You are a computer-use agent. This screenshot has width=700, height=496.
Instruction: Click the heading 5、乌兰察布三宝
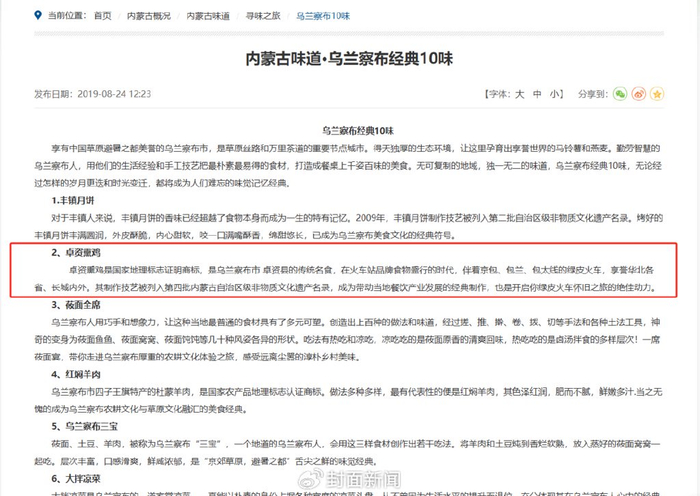[x=84, y=426]
